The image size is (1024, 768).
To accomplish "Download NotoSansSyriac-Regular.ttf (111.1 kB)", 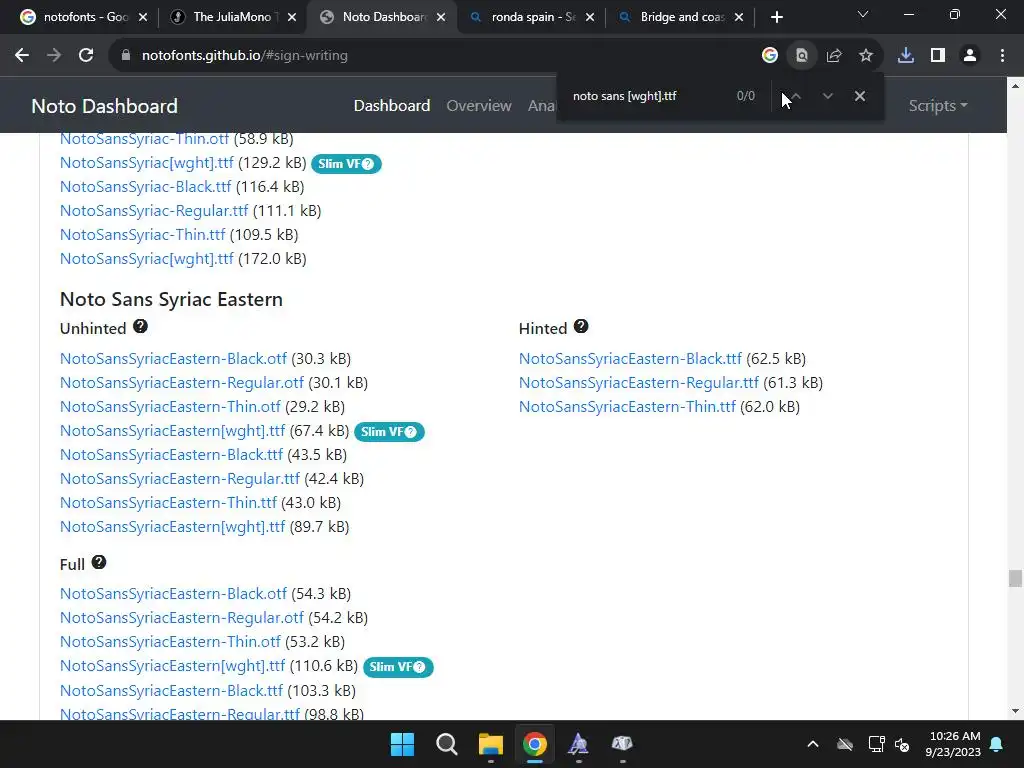I will (x=154, y=211).
